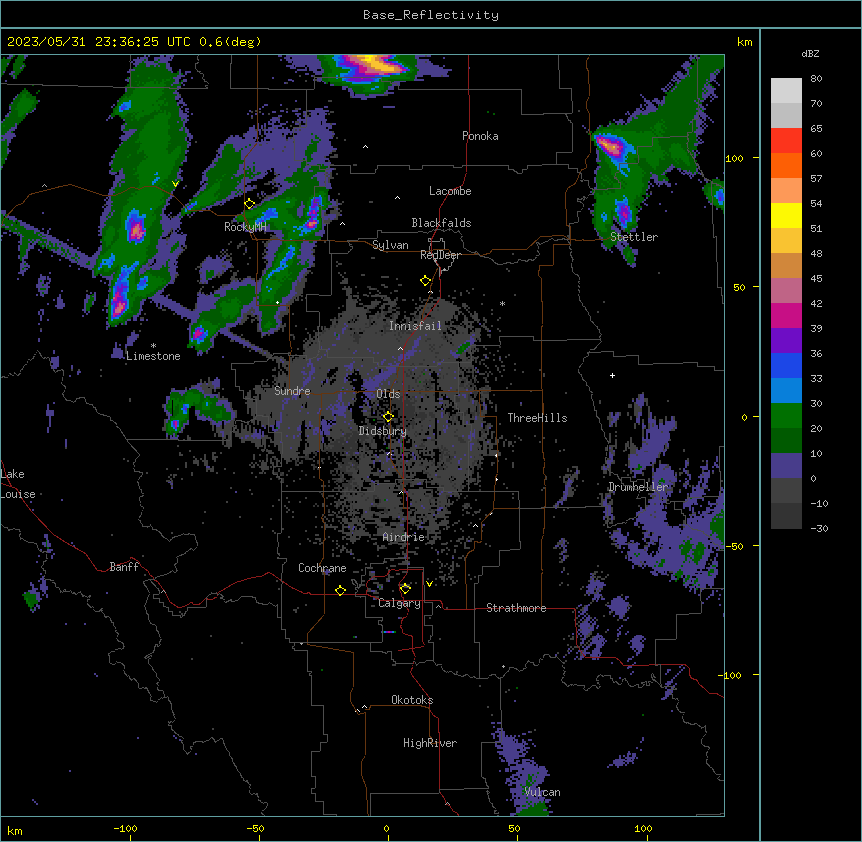Click the yellow marker above Calgary
862x842 pixels.
(405, 589)
